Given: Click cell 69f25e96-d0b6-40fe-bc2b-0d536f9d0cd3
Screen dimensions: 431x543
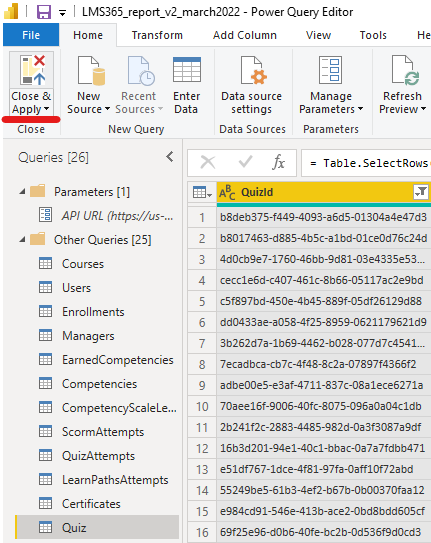Looking at the screenshot, I should [324, 532].
